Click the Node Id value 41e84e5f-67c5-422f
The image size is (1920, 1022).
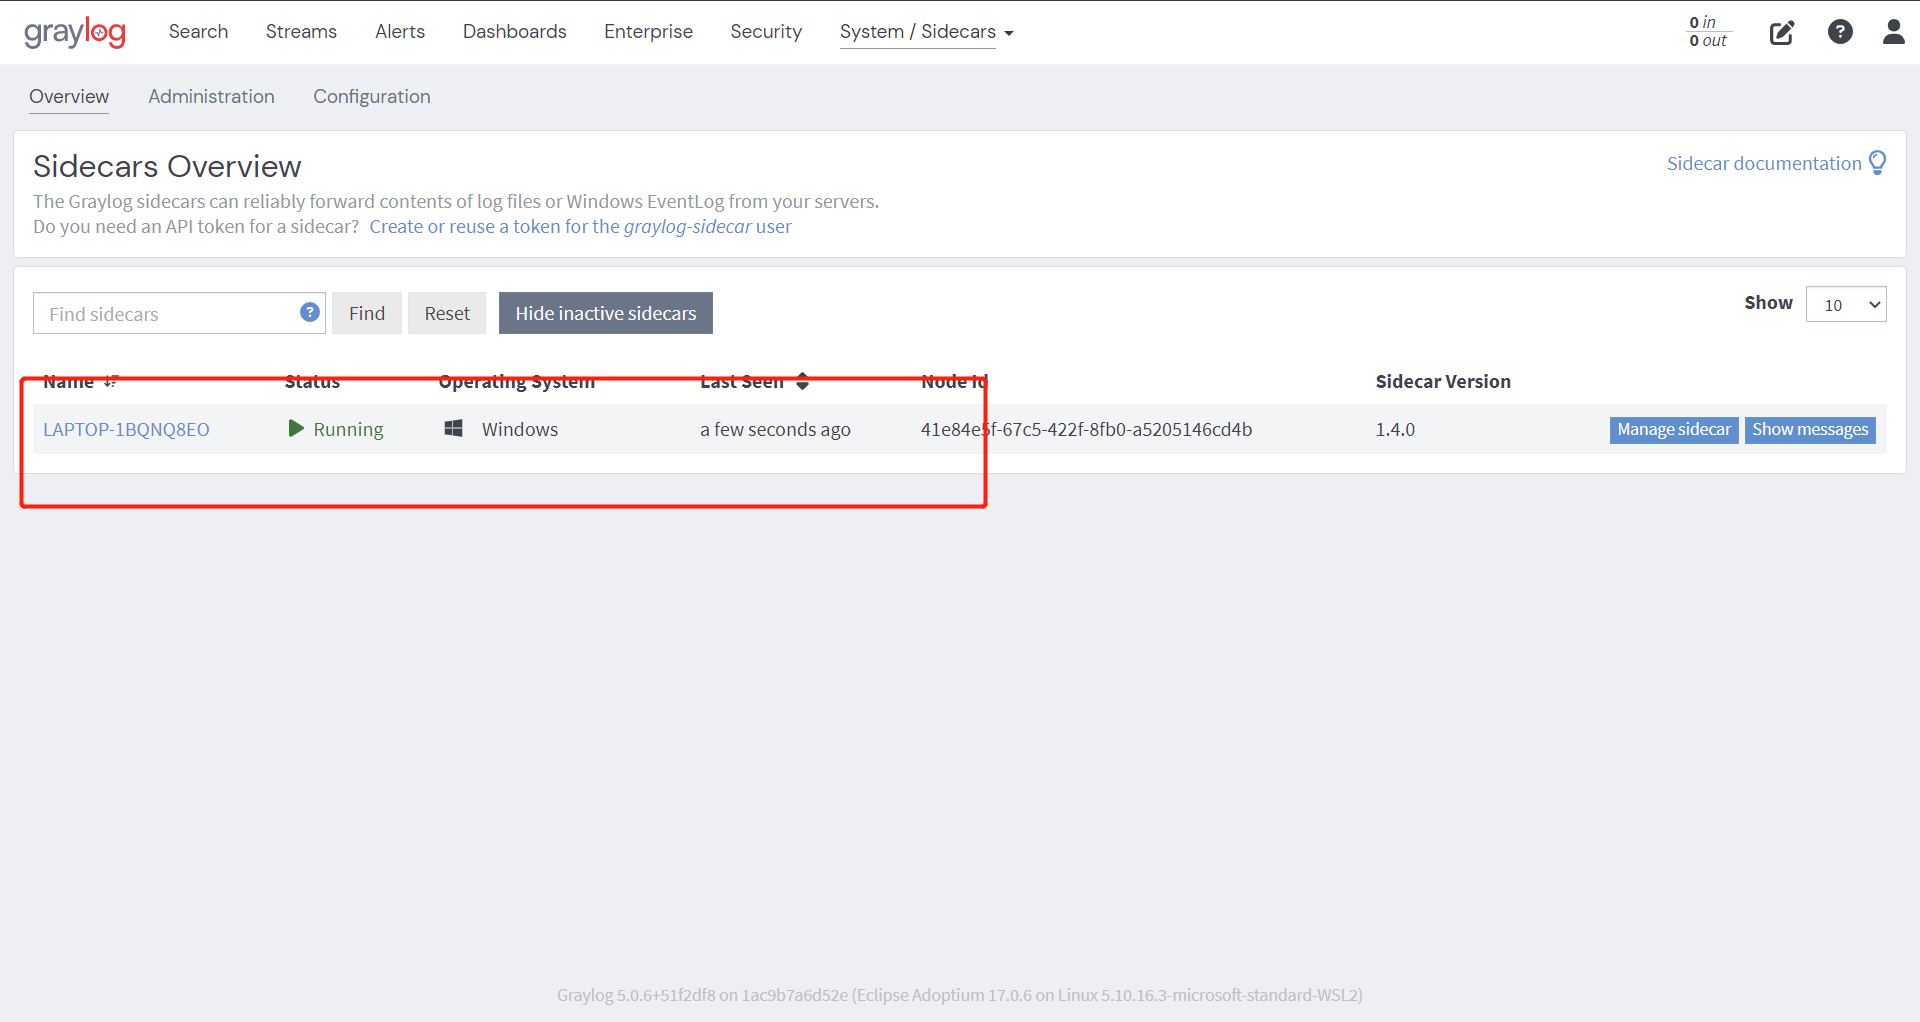point(1086,429)
